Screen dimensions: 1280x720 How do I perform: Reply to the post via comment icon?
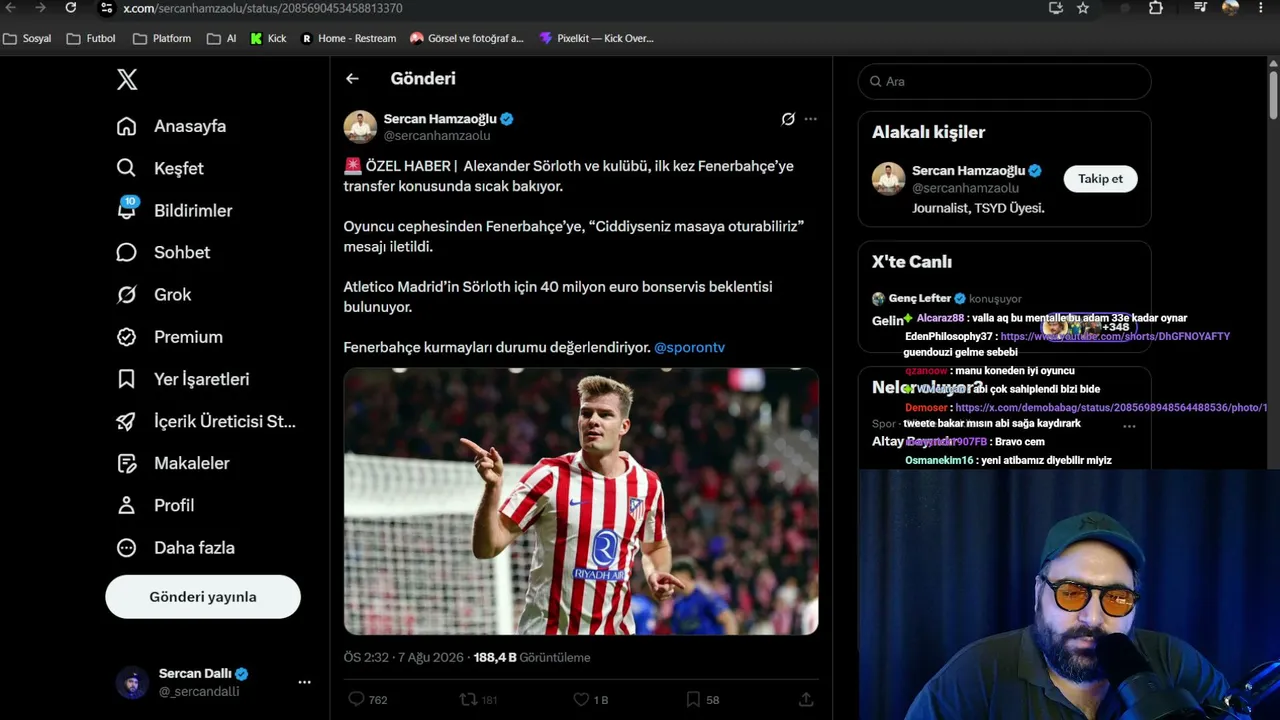click(356, 699)
